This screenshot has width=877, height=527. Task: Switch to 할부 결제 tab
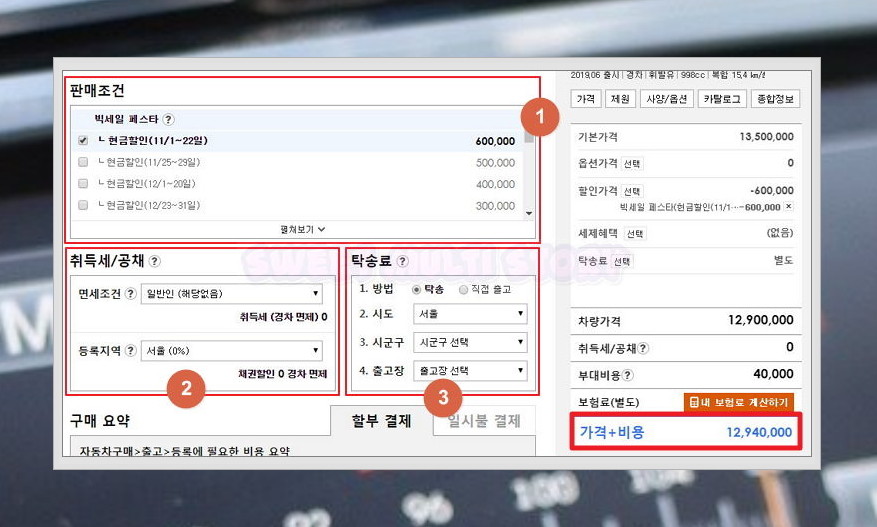[381, 421]
